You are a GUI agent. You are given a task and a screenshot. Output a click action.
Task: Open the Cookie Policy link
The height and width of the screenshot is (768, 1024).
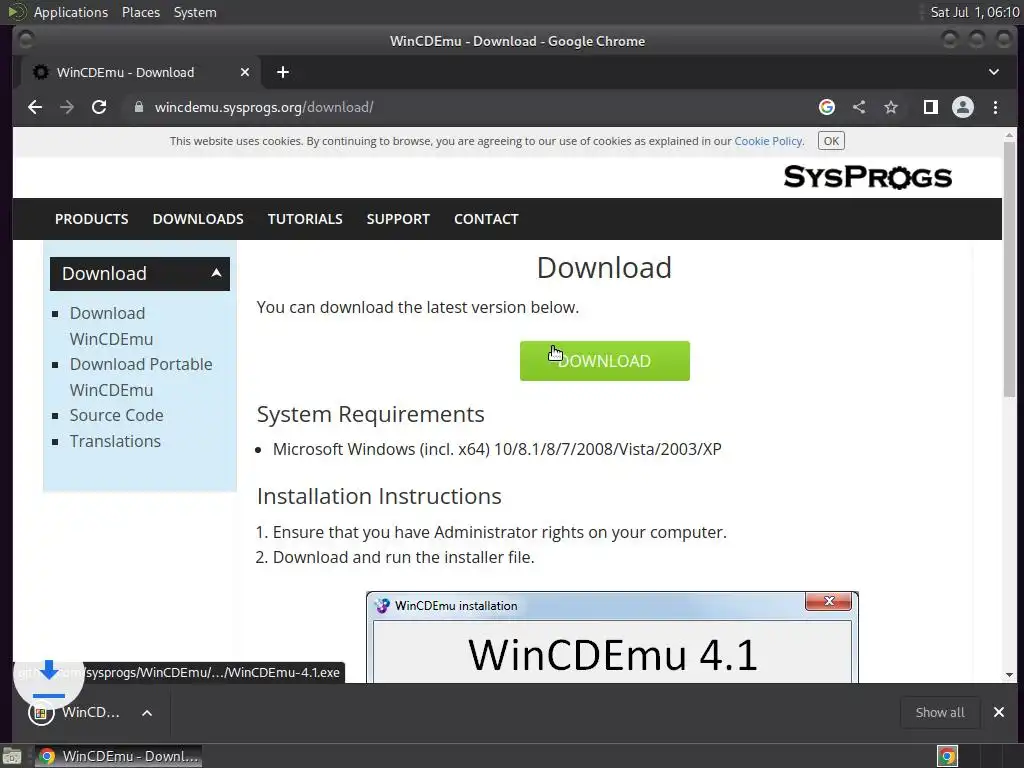point(769,141)
